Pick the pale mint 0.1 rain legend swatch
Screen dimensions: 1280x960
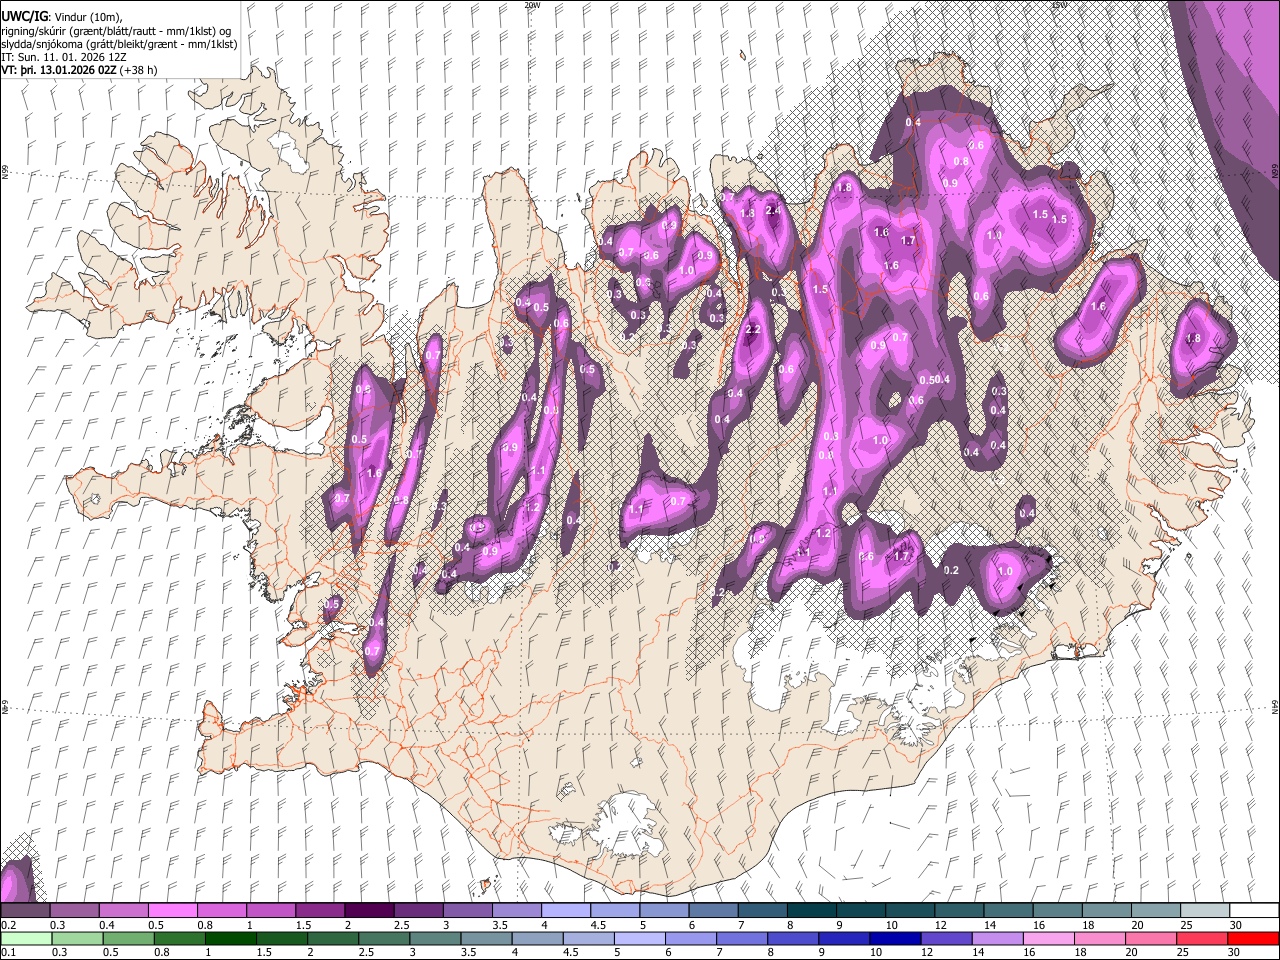tap(25, 938)
